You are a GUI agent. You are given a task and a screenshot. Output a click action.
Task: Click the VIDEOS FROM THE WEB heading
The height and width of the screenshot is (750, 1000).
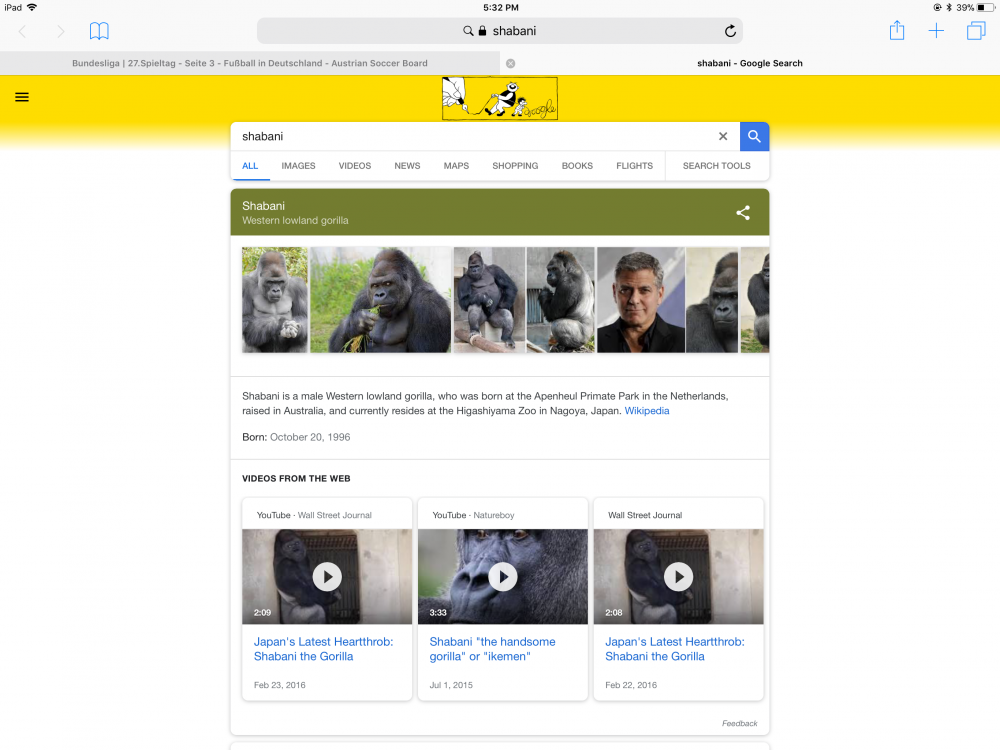pyautogui.click(x=296, y=478)
